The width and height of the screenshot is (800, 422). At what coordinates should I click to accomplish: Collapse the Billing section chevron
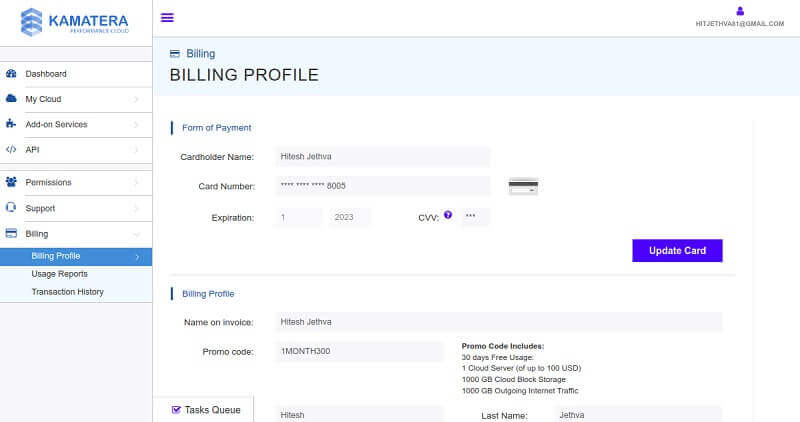[x=136, y=234]
